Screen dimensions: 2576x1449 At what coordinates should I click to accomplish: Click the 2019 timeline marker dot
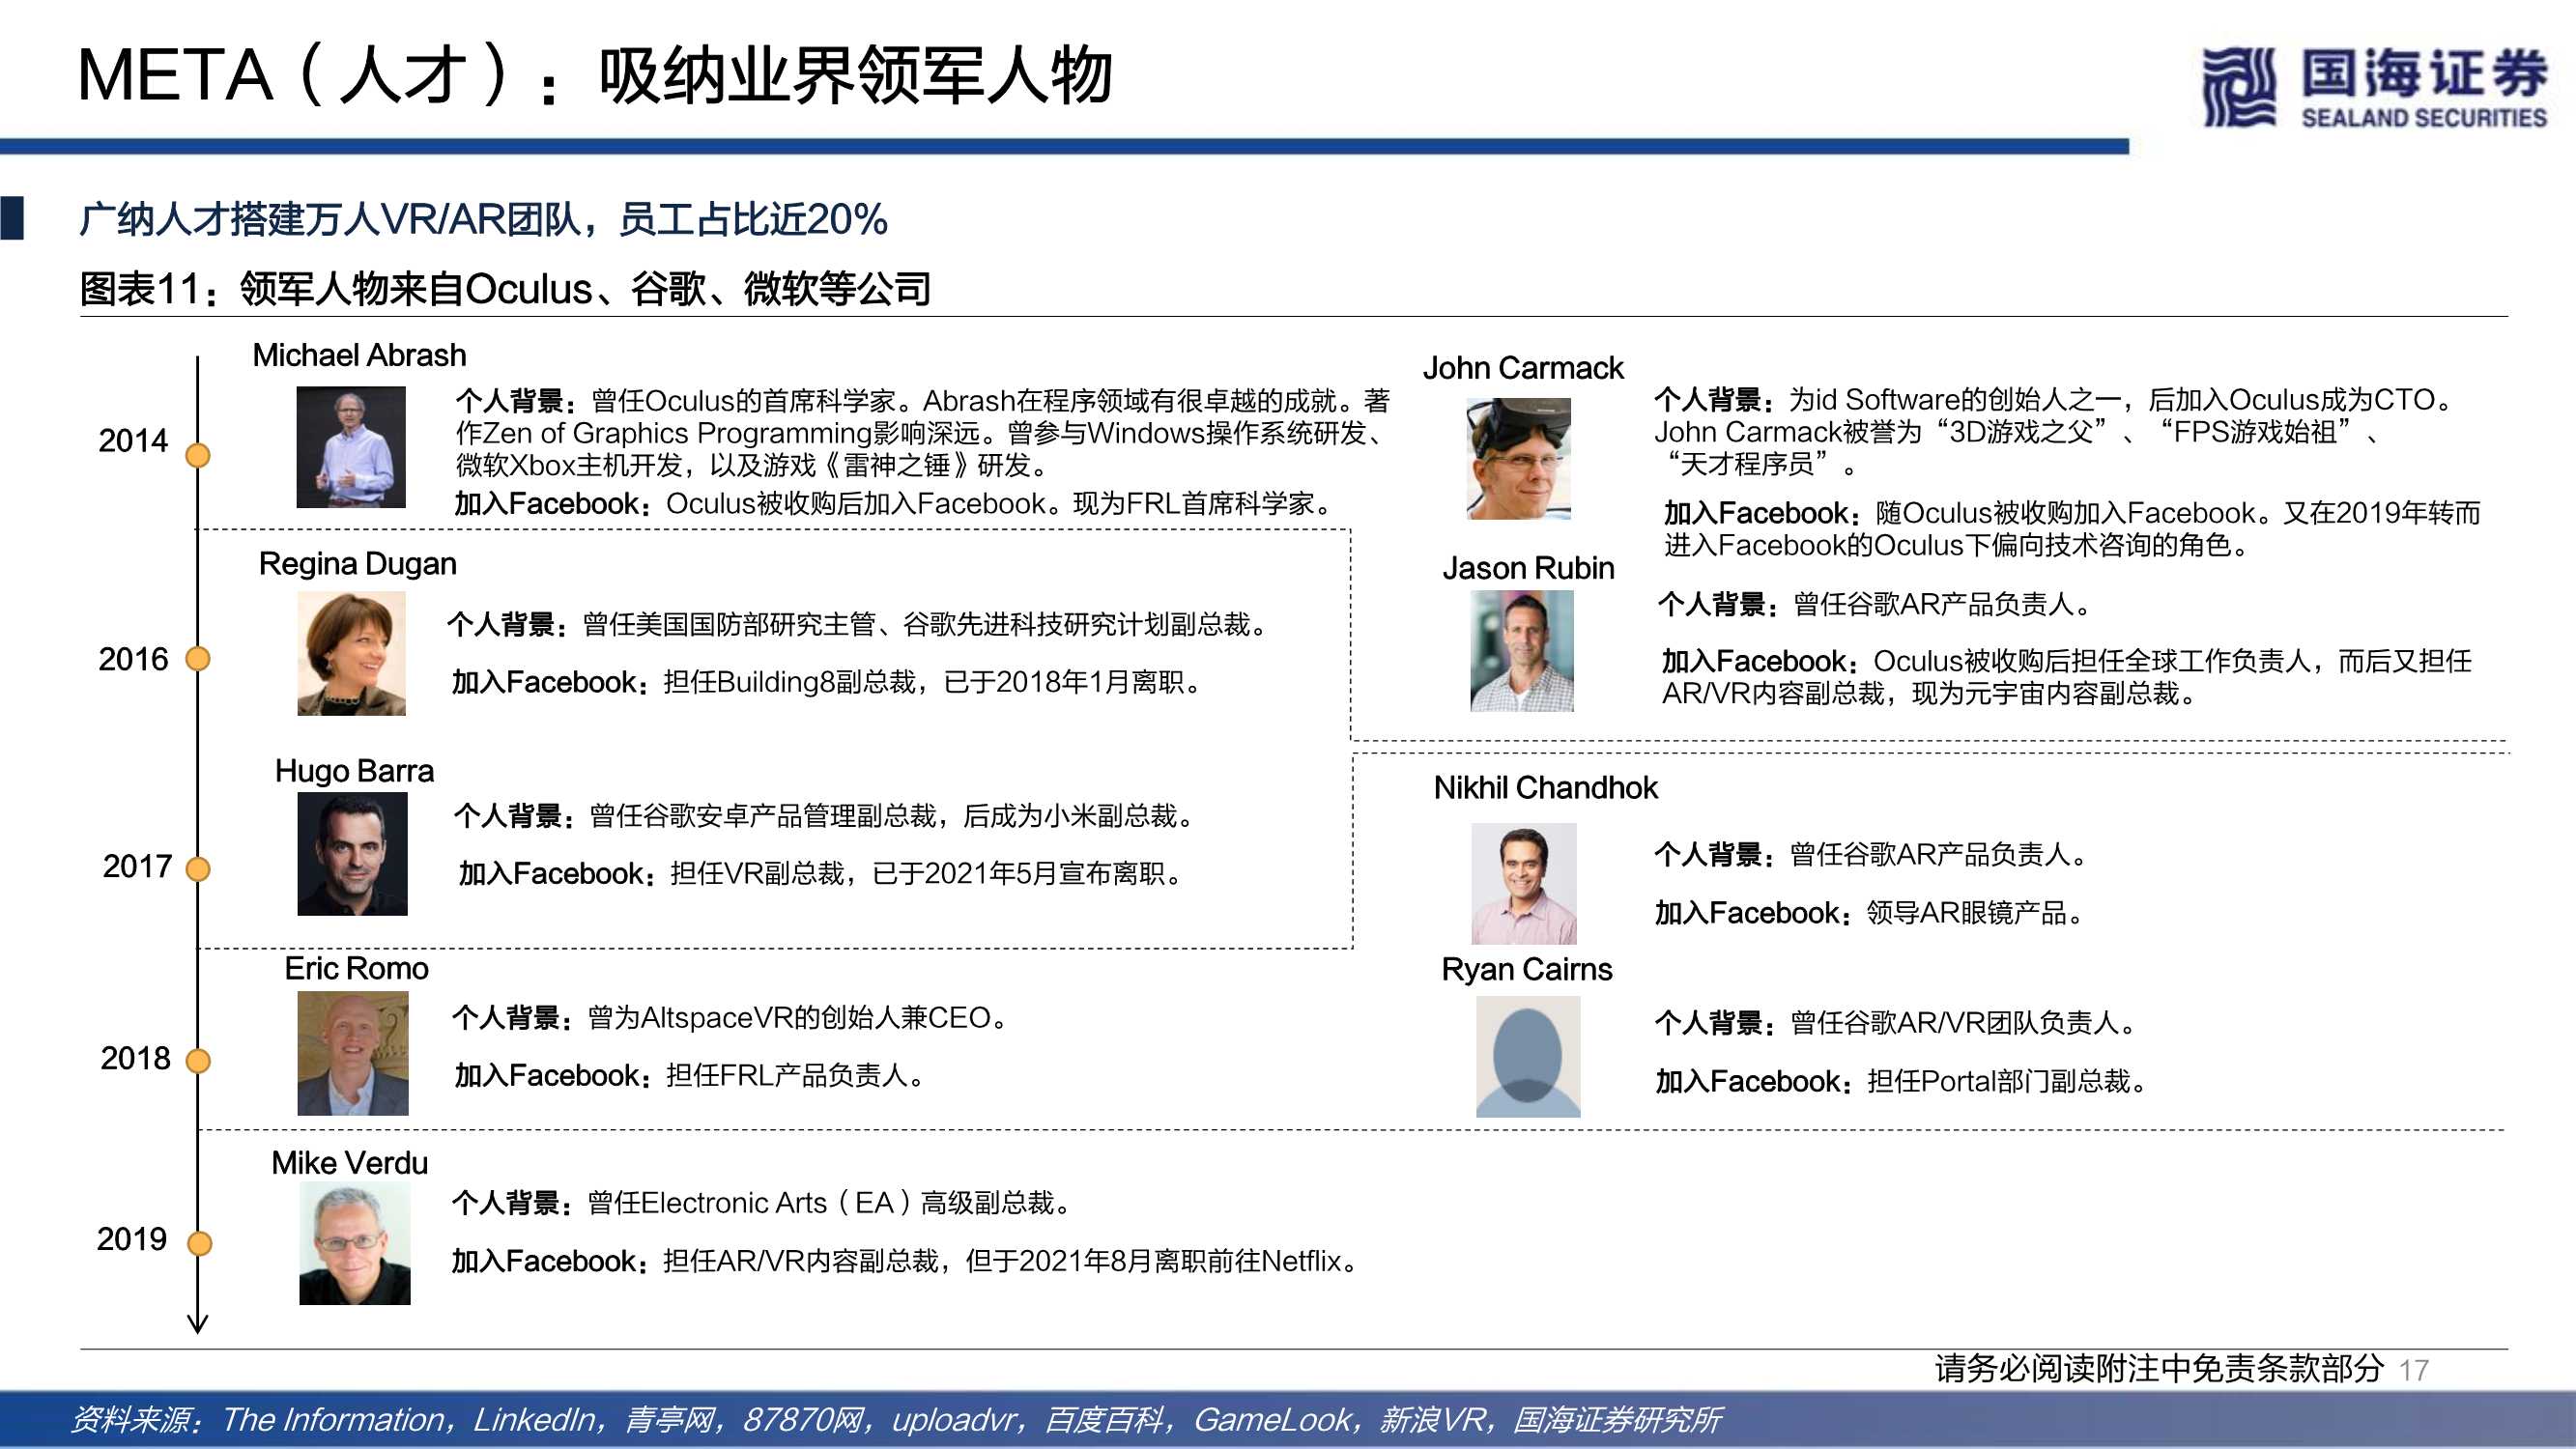199,1243
